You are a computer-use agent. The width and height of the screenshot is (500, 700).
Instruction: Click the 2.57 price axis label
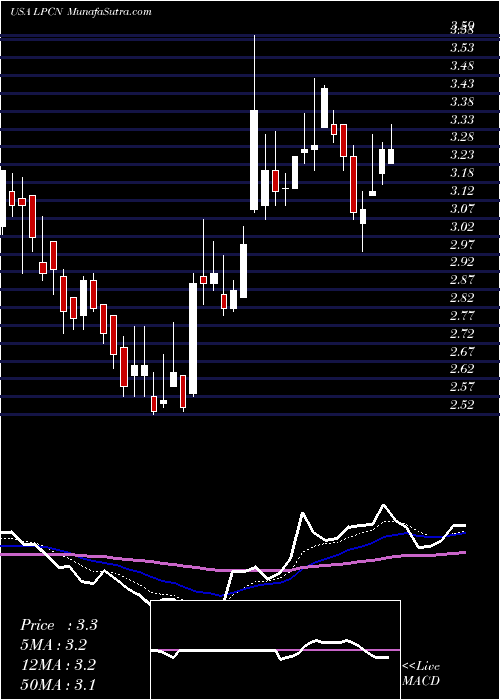coord(462,387)
